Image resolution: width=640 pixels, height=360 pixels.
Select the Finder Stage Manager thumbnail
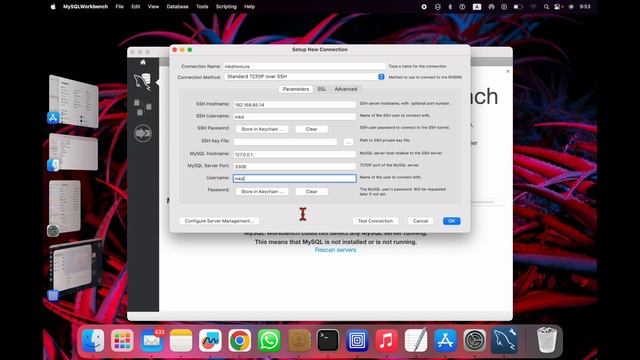pyautogui.click(x=73, y=152)
